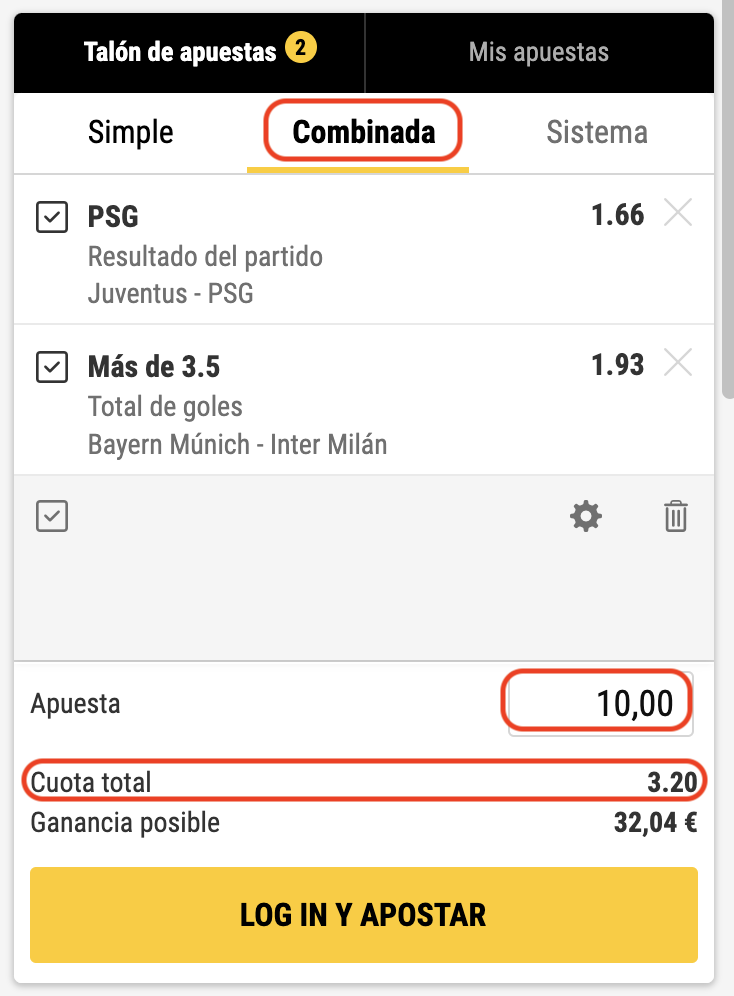Delete all bets with trash icon
Image resolution: width=734 pixels, height=996 pixels.
pos(676,516)
